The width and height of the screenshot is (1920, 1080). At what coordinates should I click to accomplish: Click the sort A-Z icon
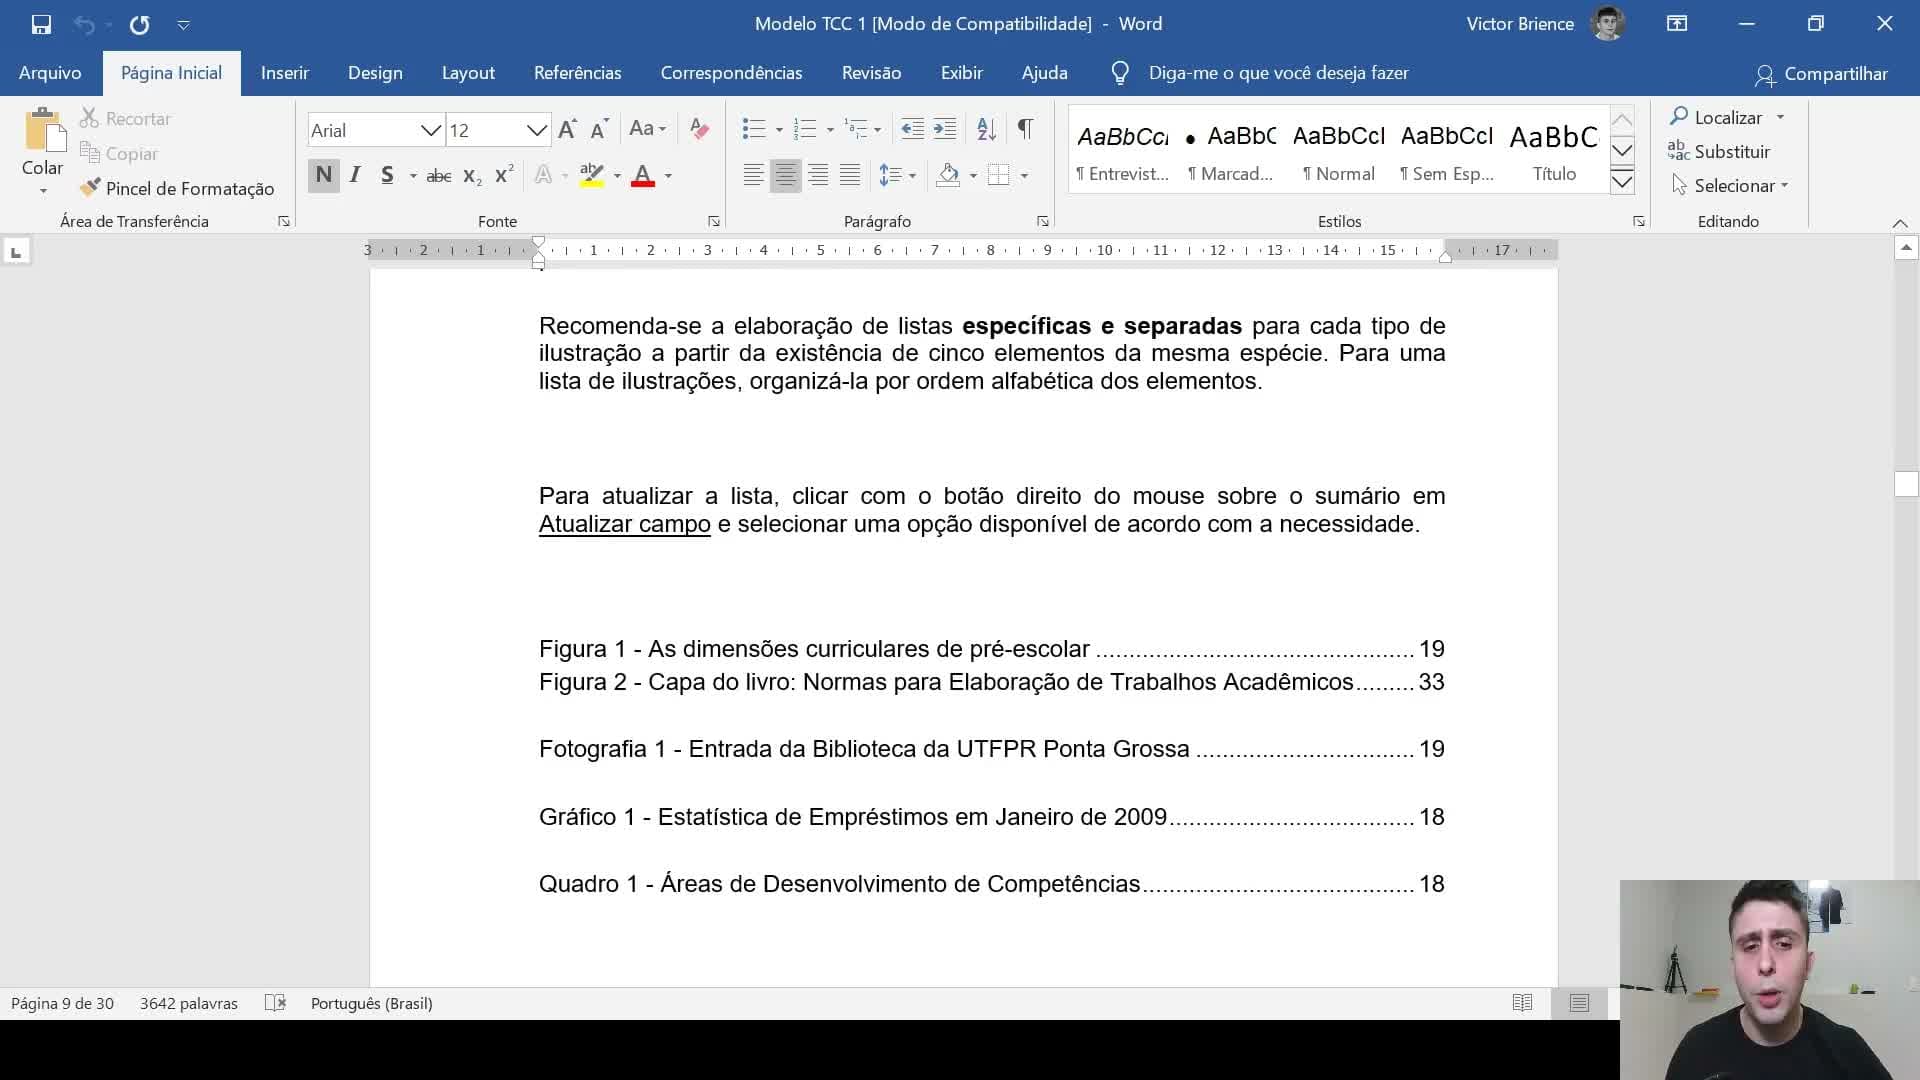(986, 129)
